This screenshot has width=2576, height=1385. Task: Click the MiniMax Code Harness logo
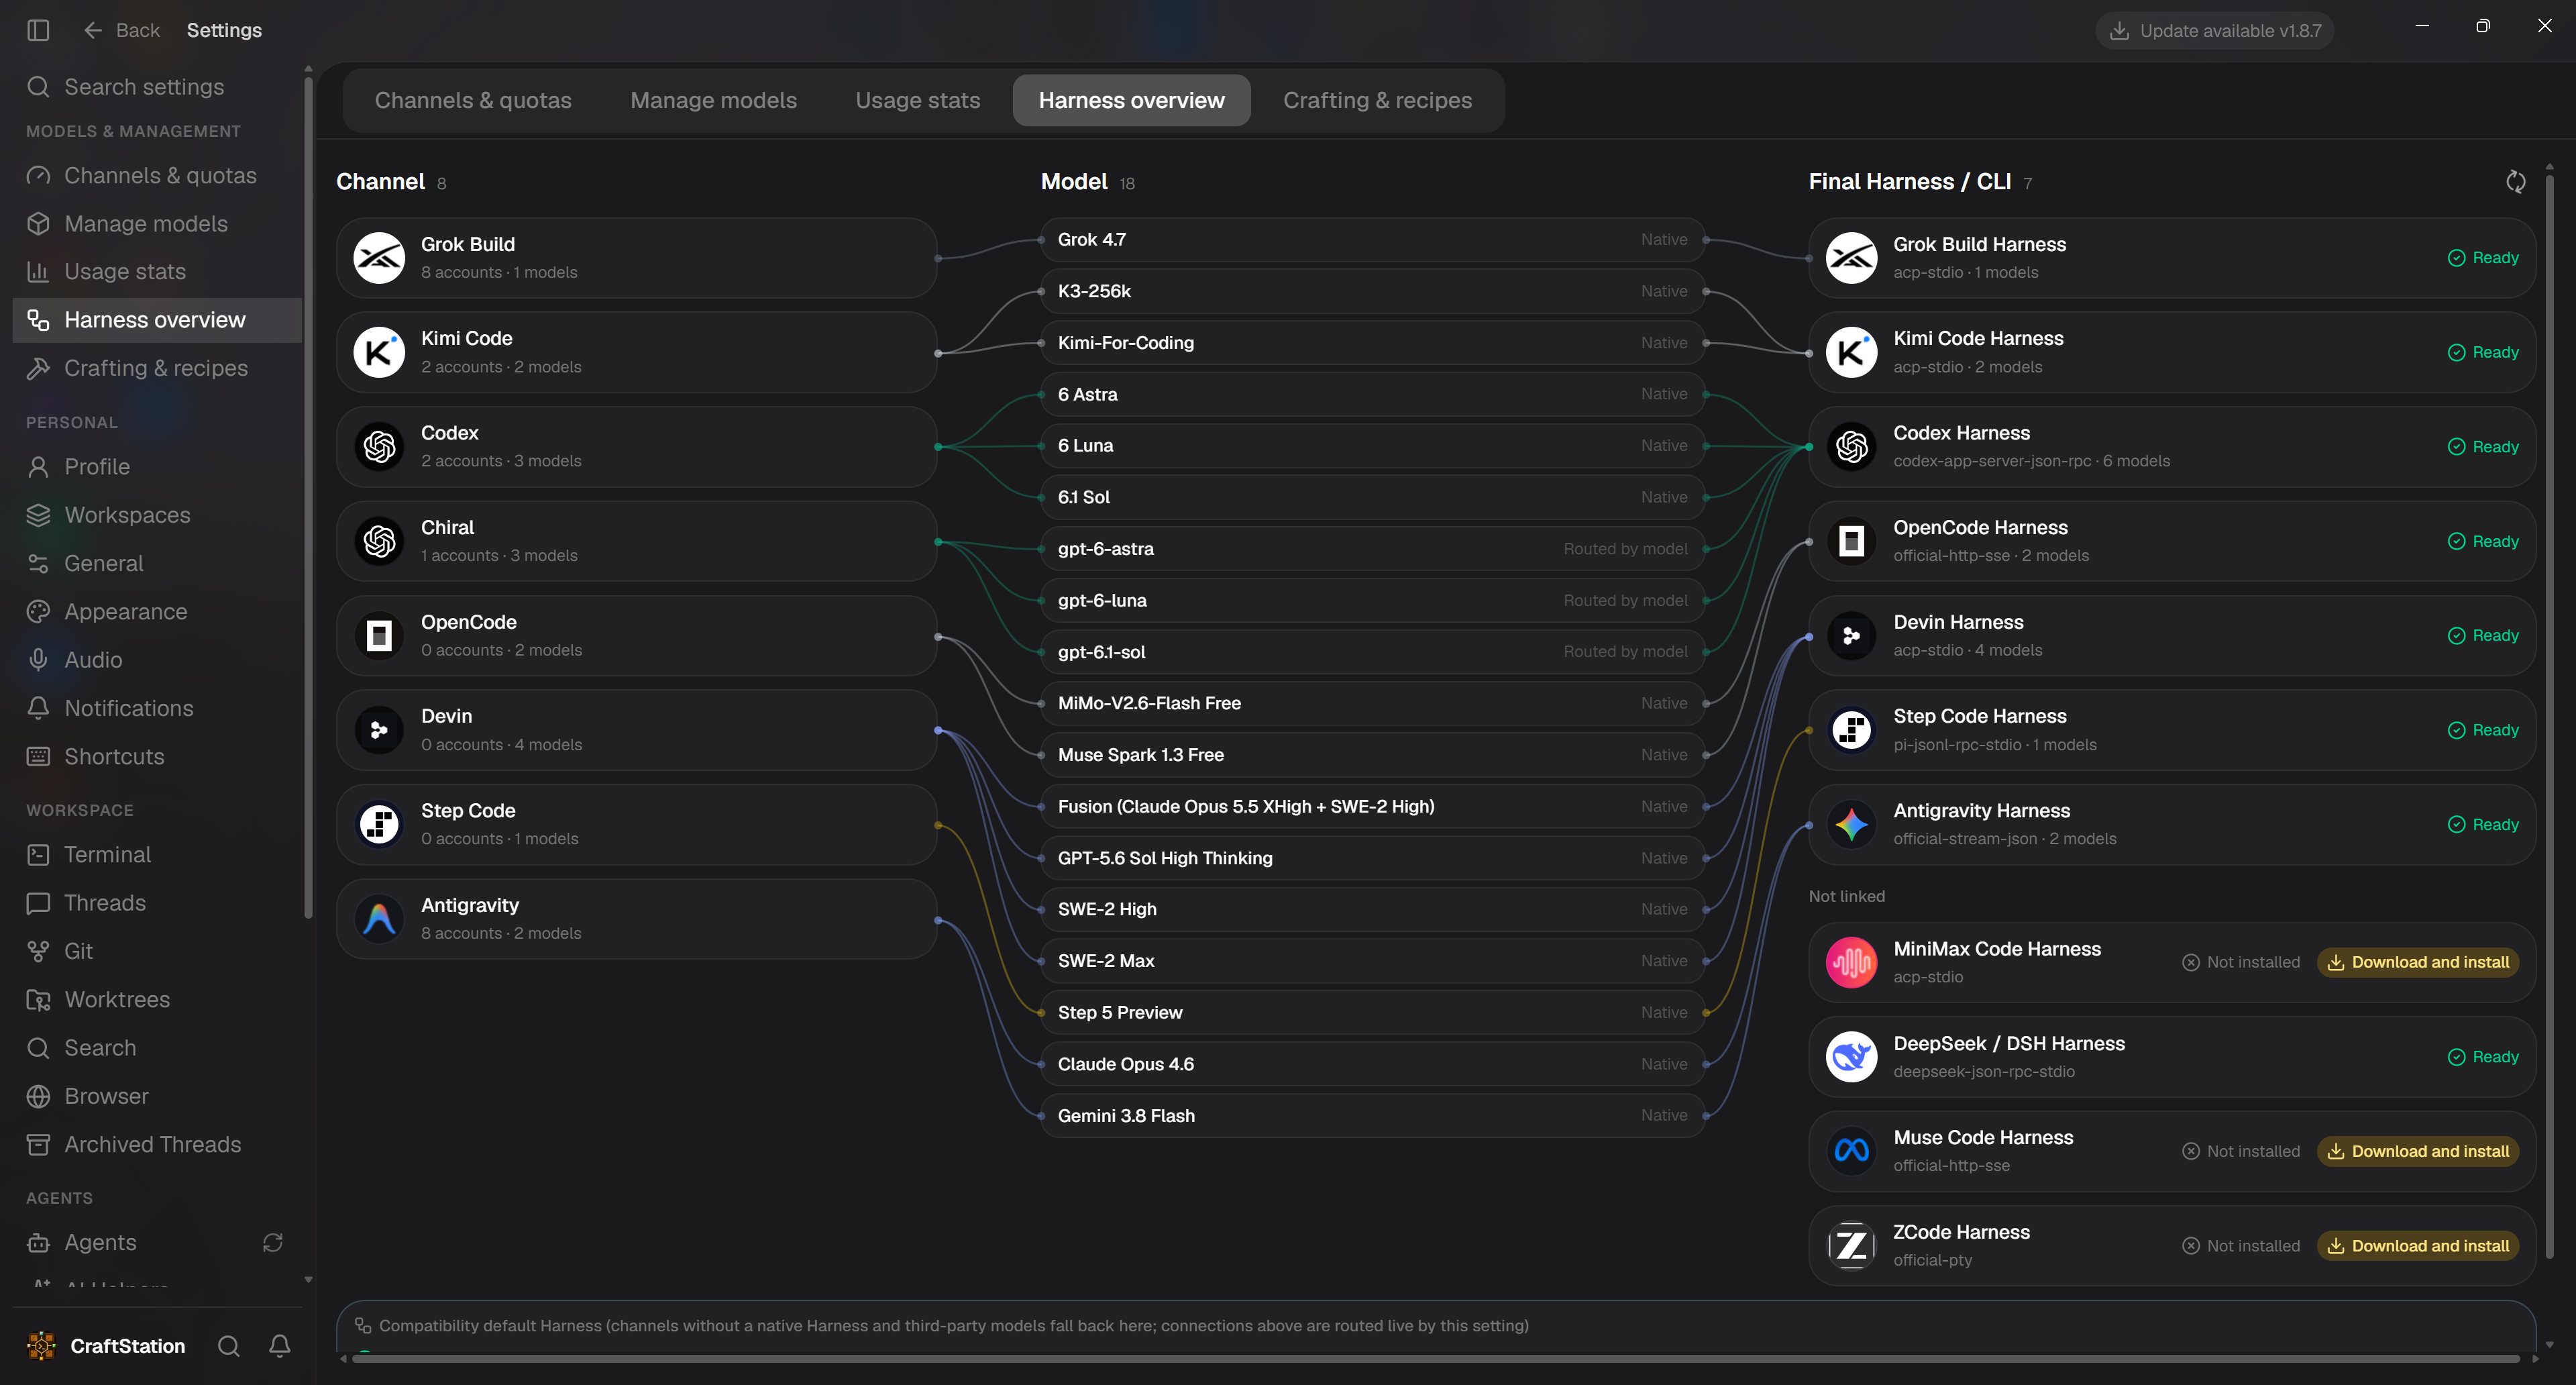click(x=1851, y=962)
